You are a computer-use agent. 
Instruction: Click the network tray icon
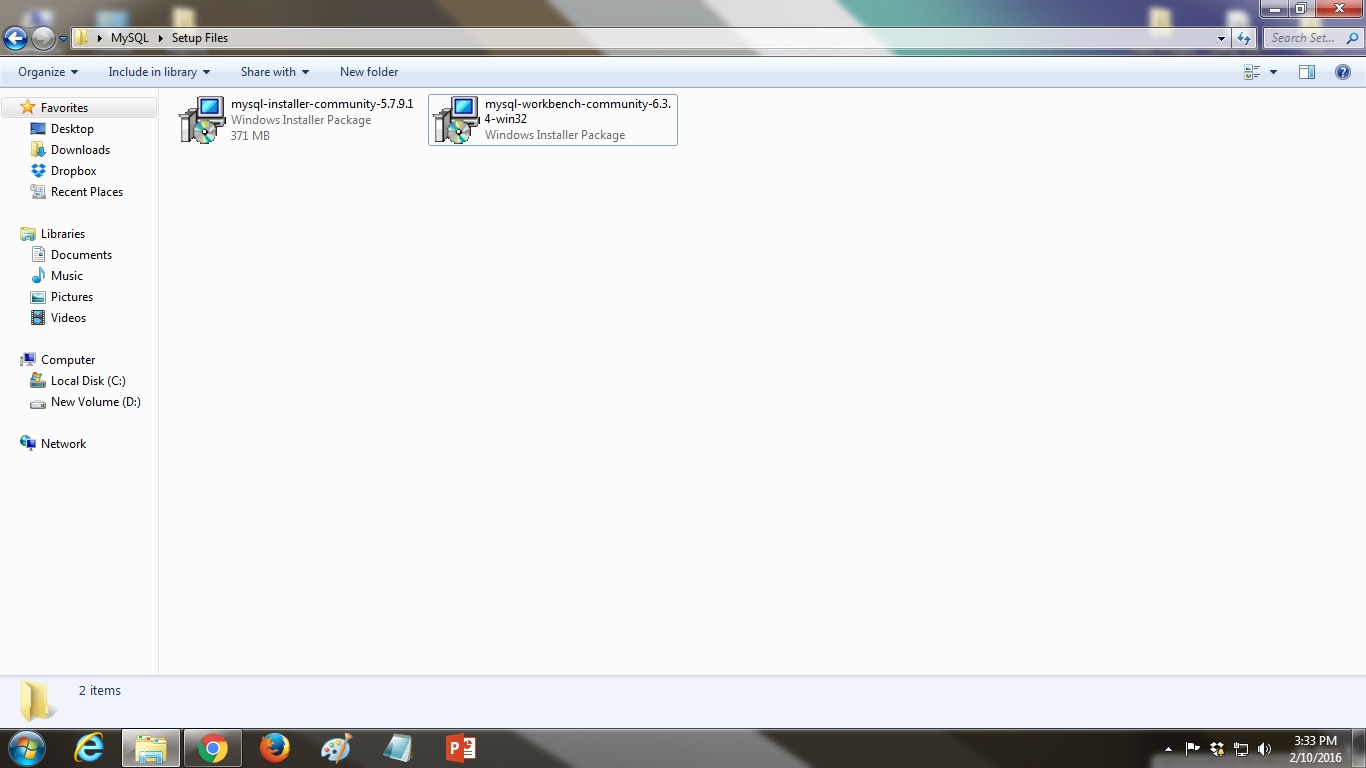(1241, 748)
